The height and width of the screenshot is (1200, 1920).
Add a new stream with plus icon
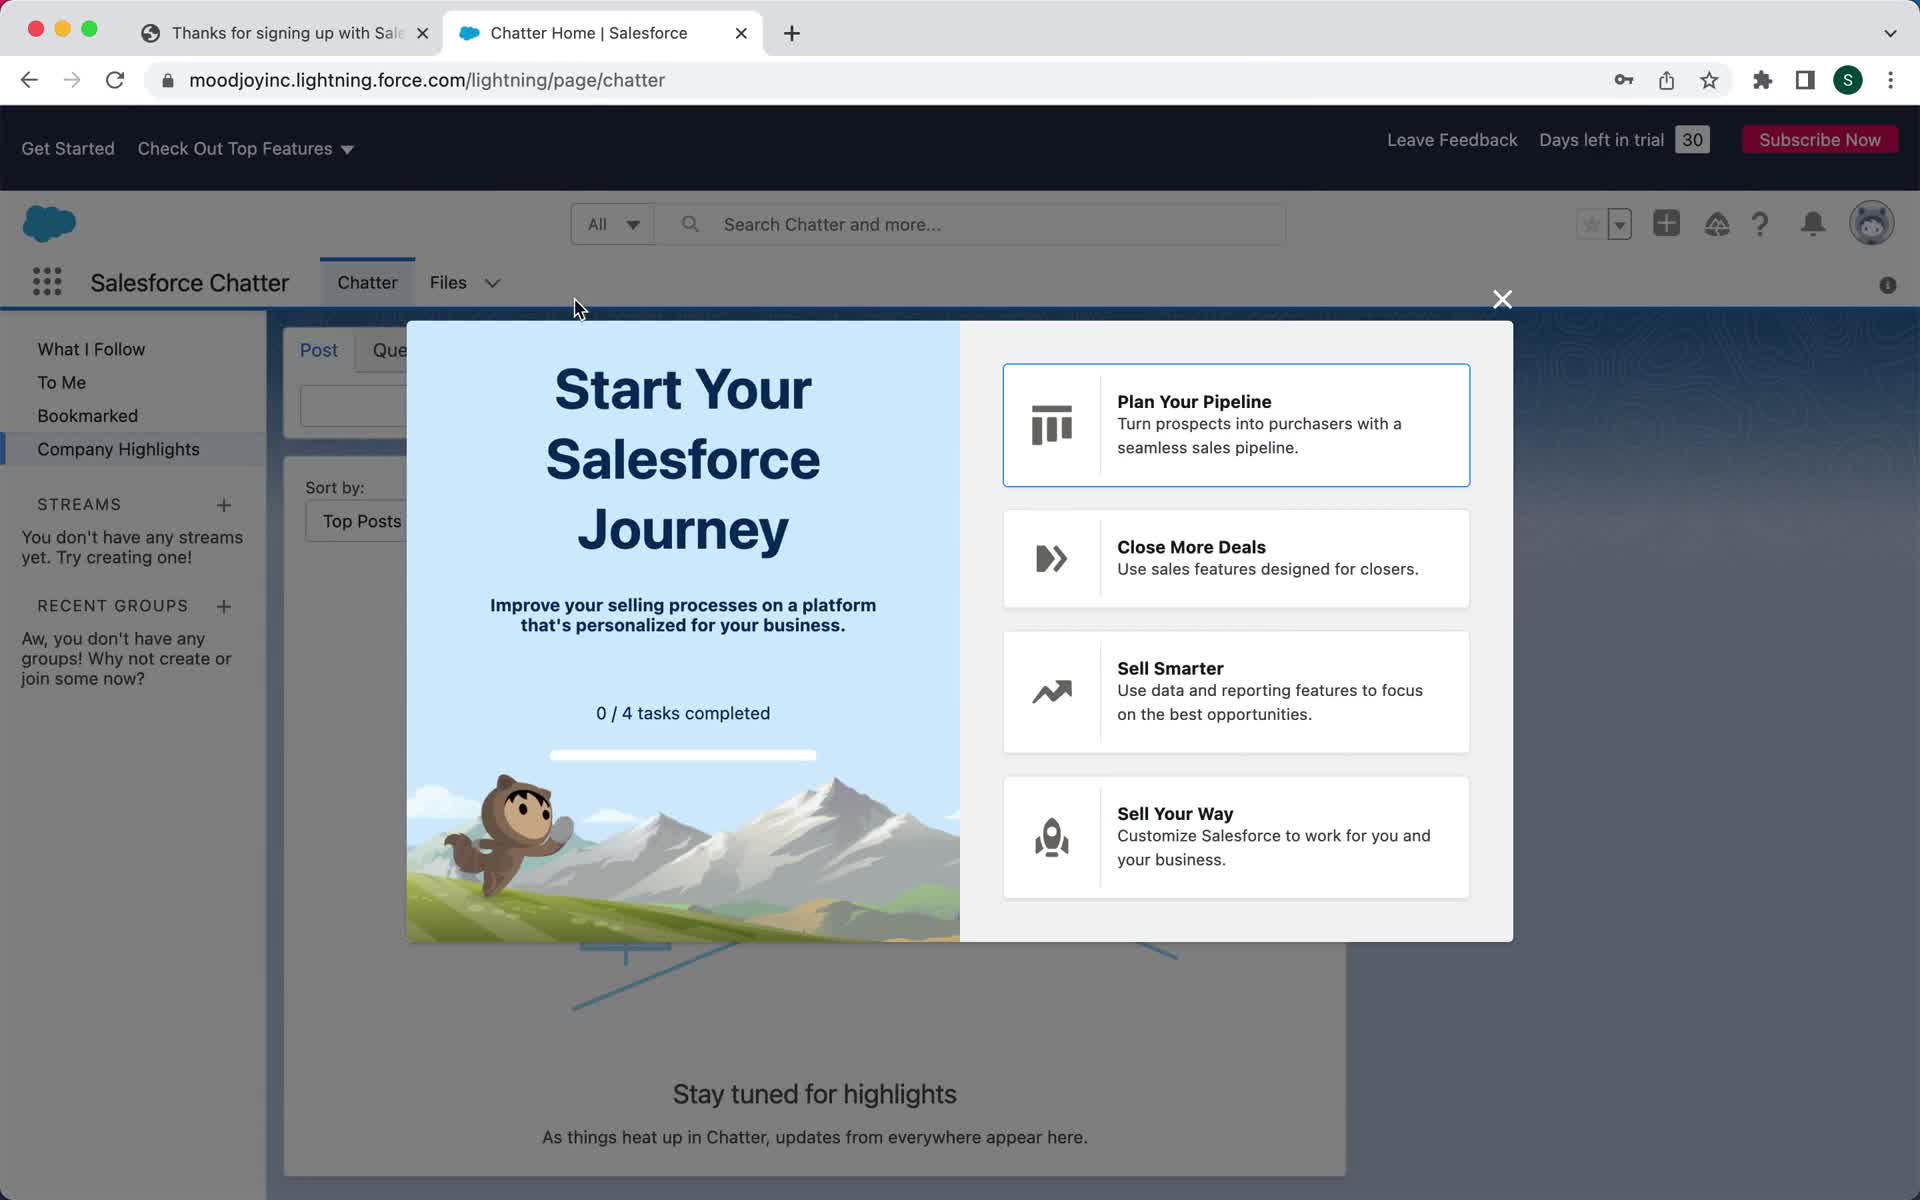pos(224,505)
